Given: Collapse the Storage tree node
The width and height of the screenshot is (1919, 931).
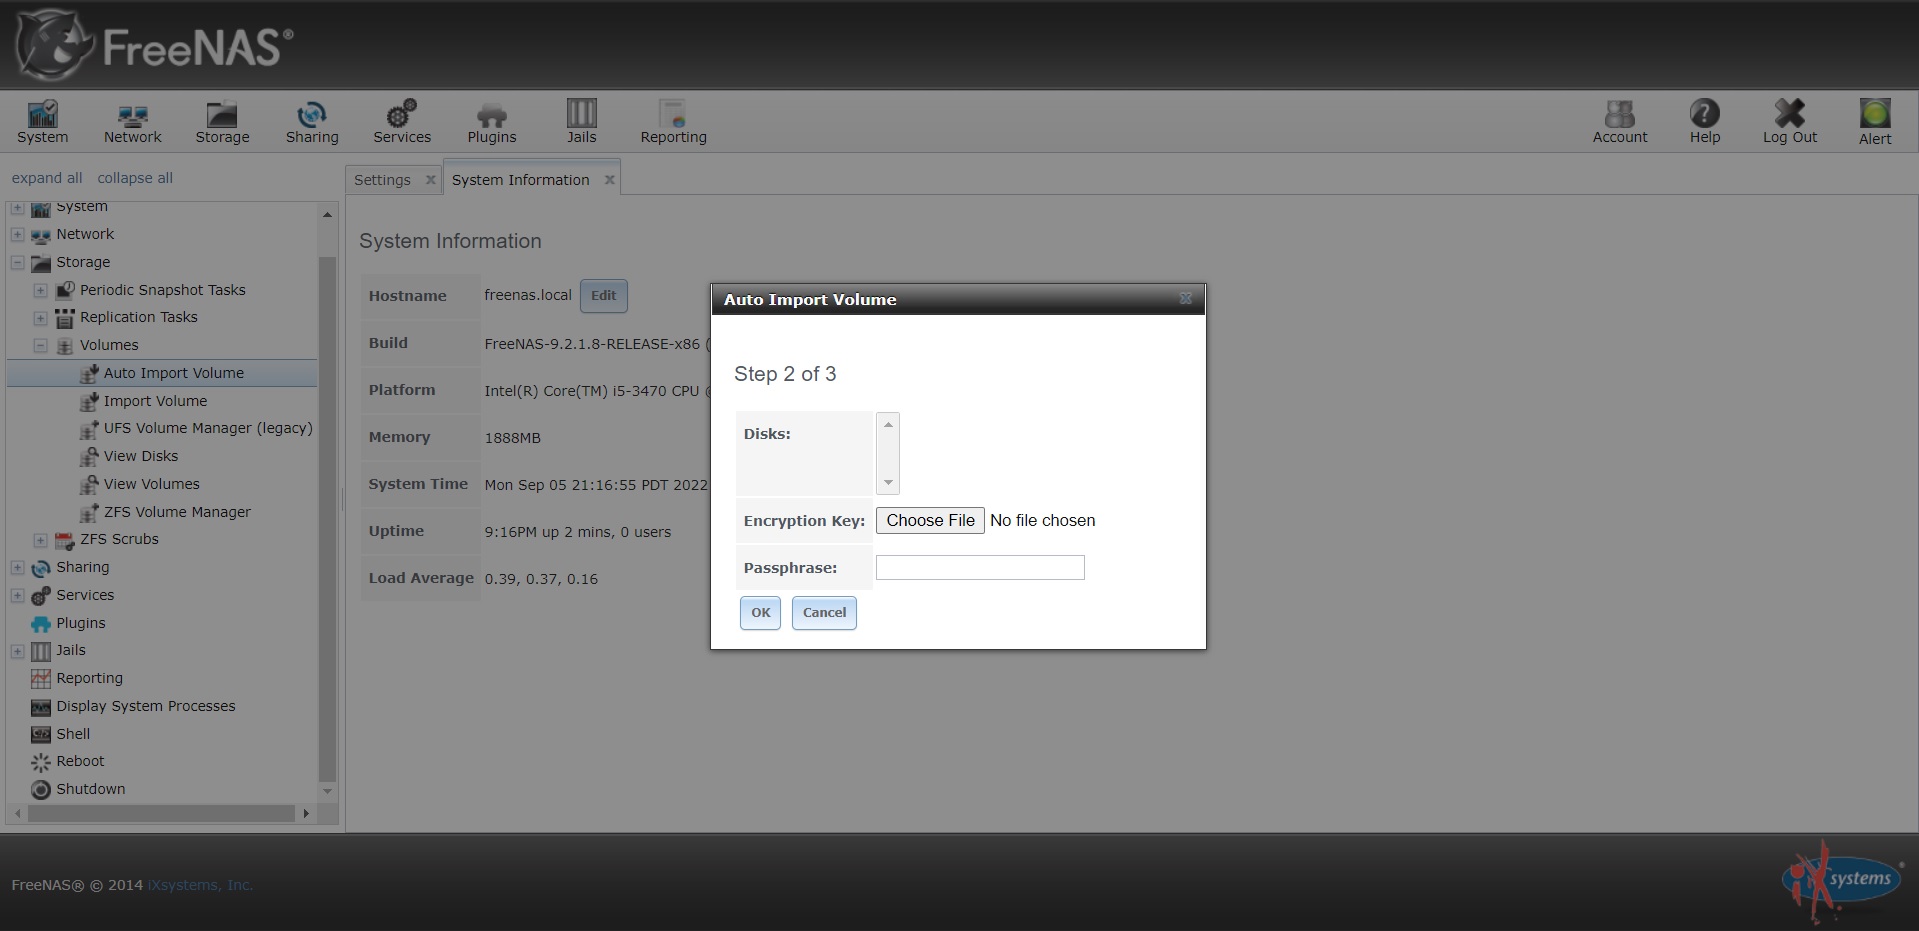Looking at the screenshot, I should tap(17, 262).
